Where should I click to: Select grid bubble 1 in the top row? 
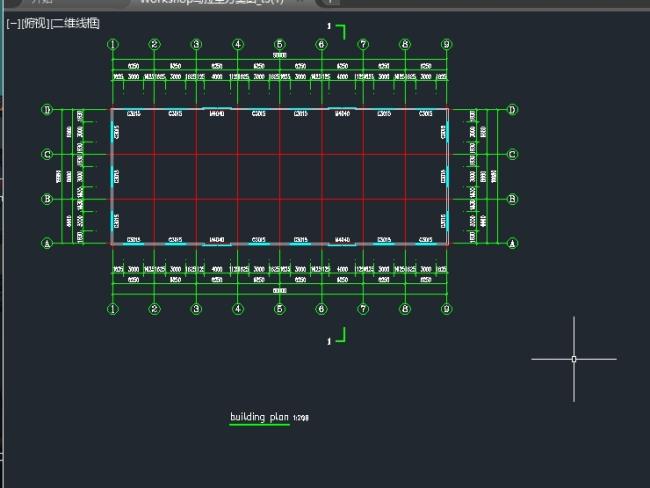113,44
